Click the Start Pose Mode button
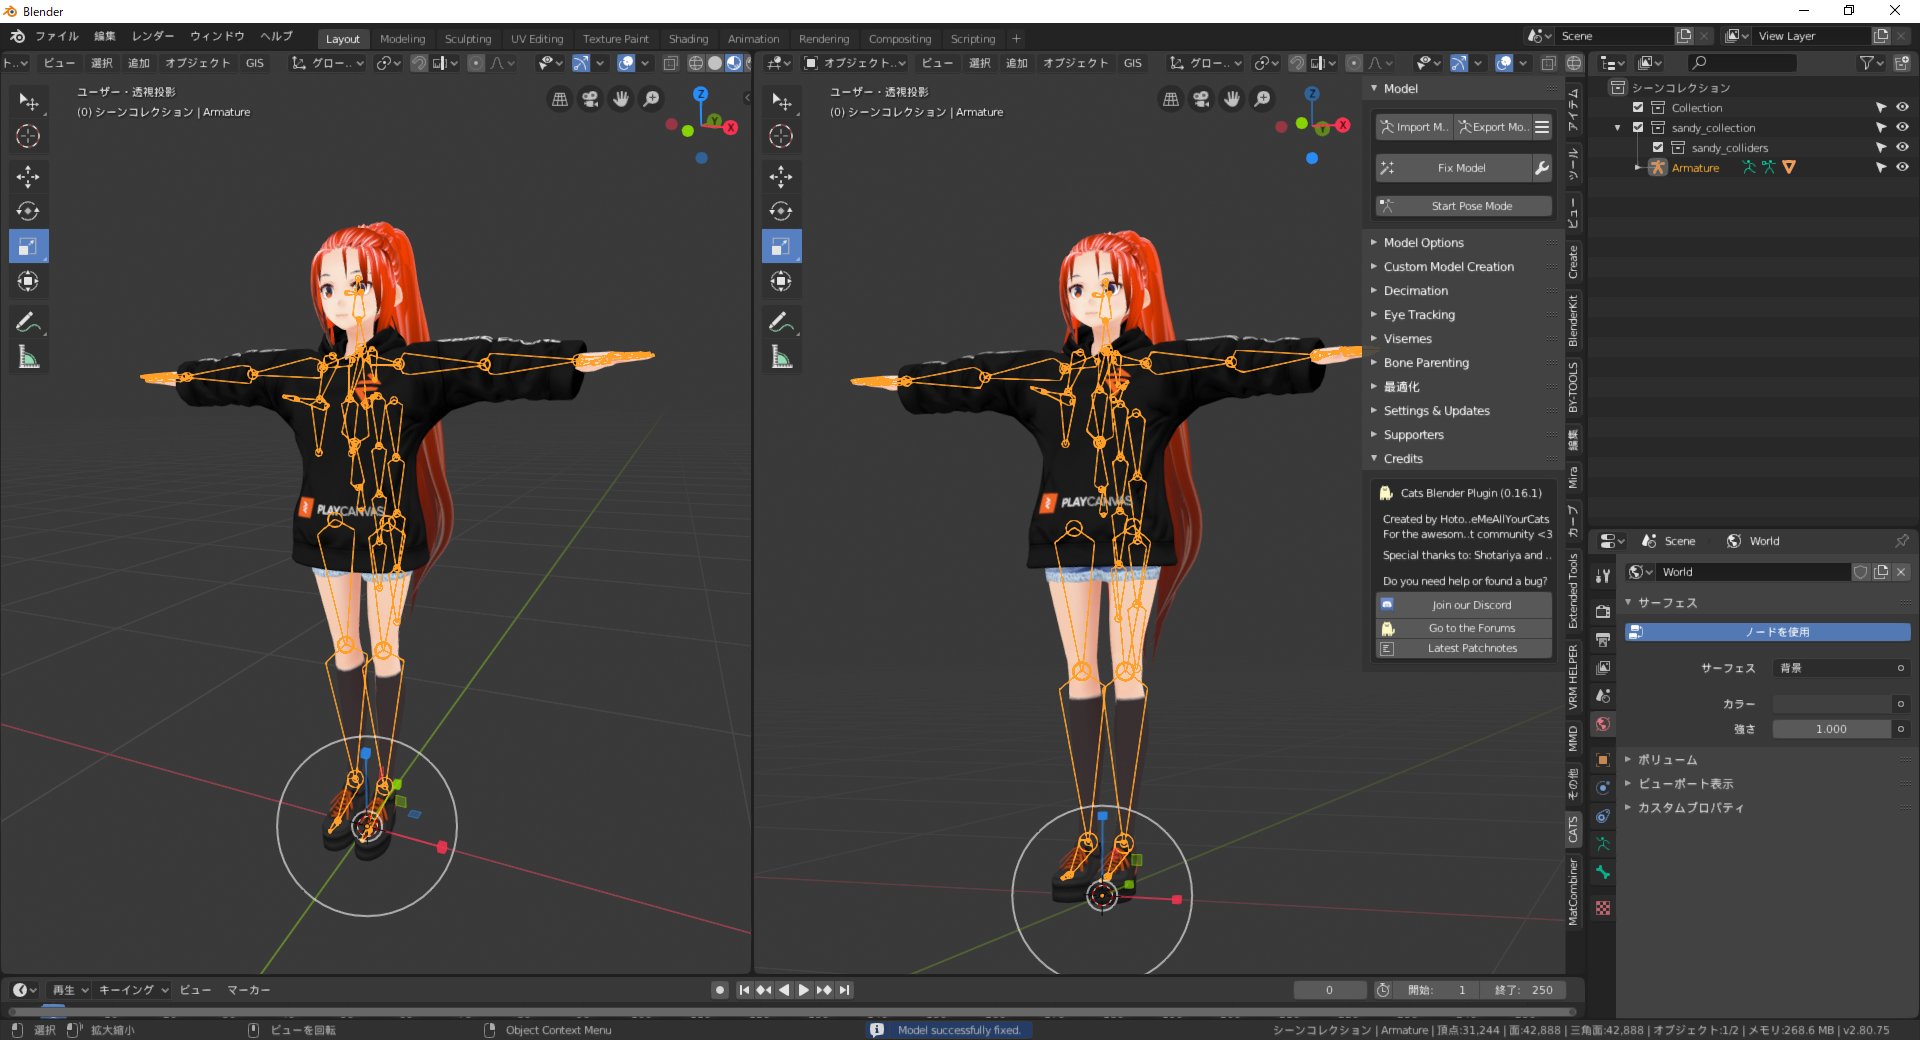 click(1464, 206)
